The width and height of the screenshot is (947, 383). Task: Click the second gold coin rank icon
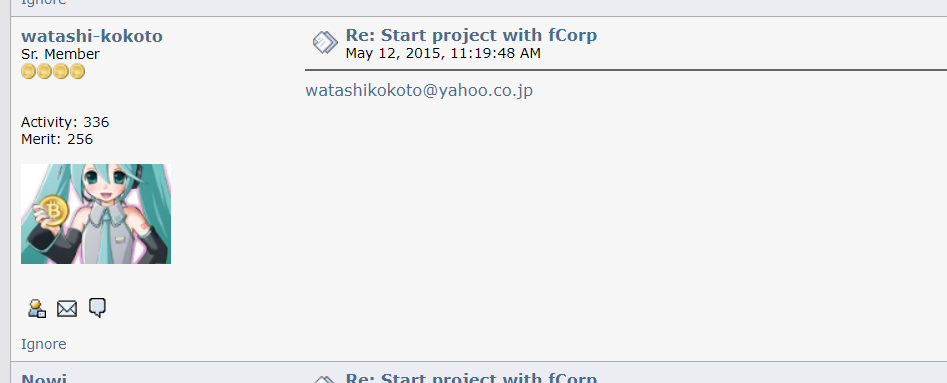45,72
